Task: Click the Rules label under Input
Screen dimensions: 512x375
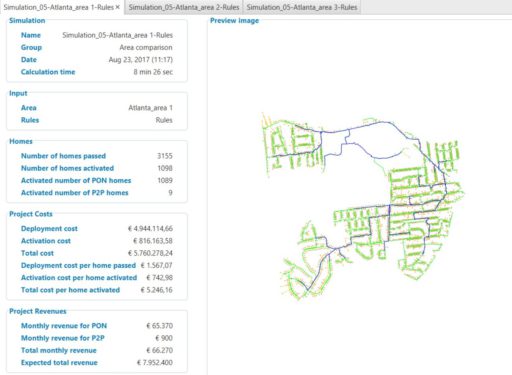Action: [30, 120]
